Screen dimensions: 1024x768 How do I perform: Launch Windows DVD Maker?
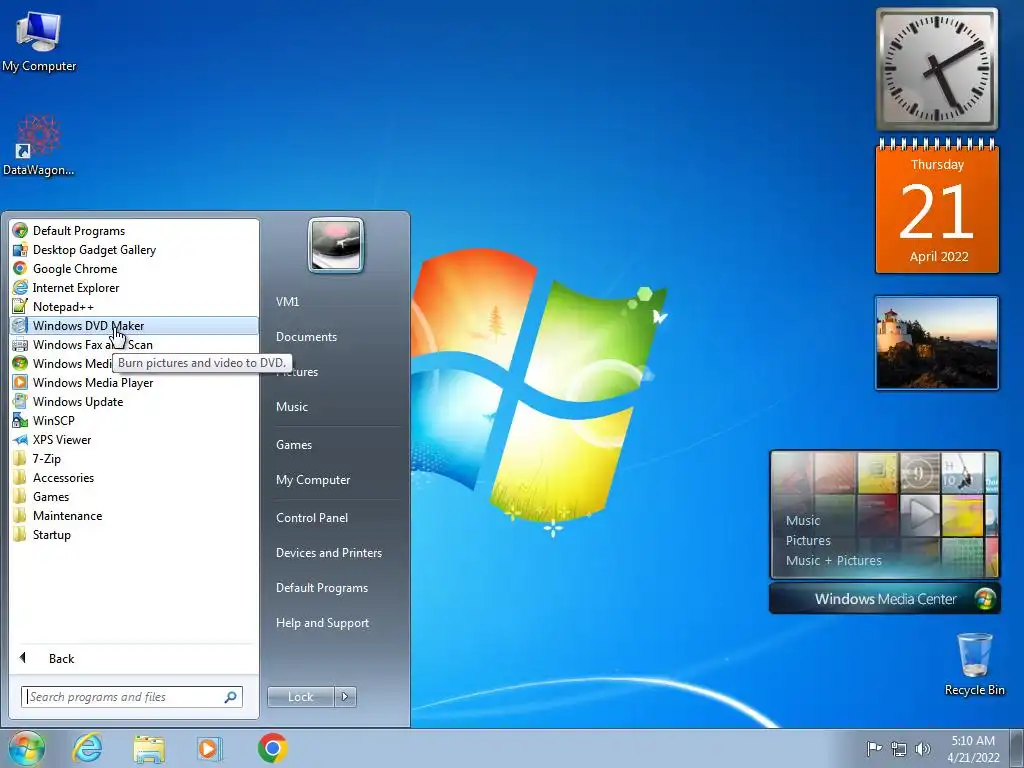click(x=135, y=325)
